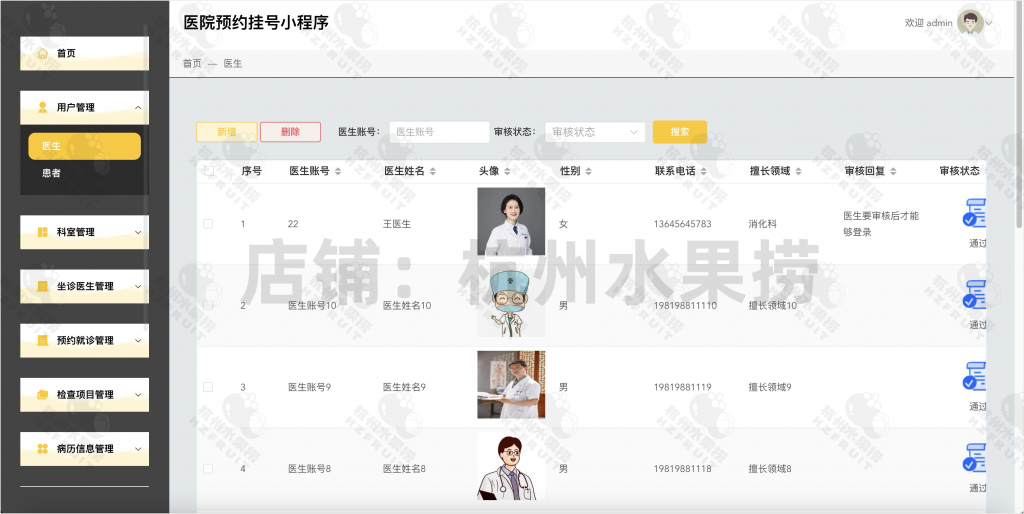Click the 新增 button

tap(227, 132)
